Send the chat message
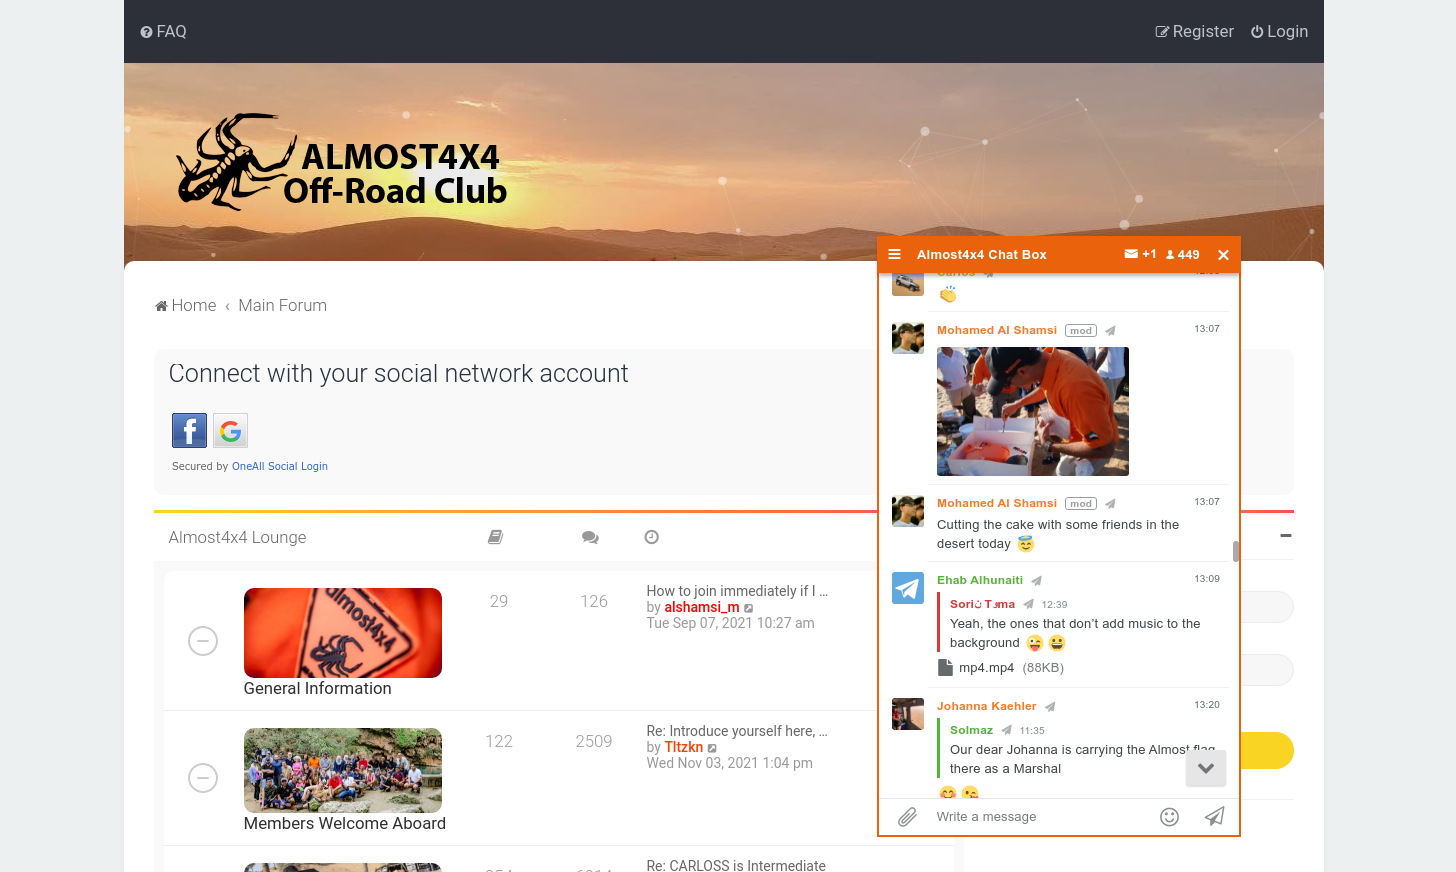 point(1214,817)
